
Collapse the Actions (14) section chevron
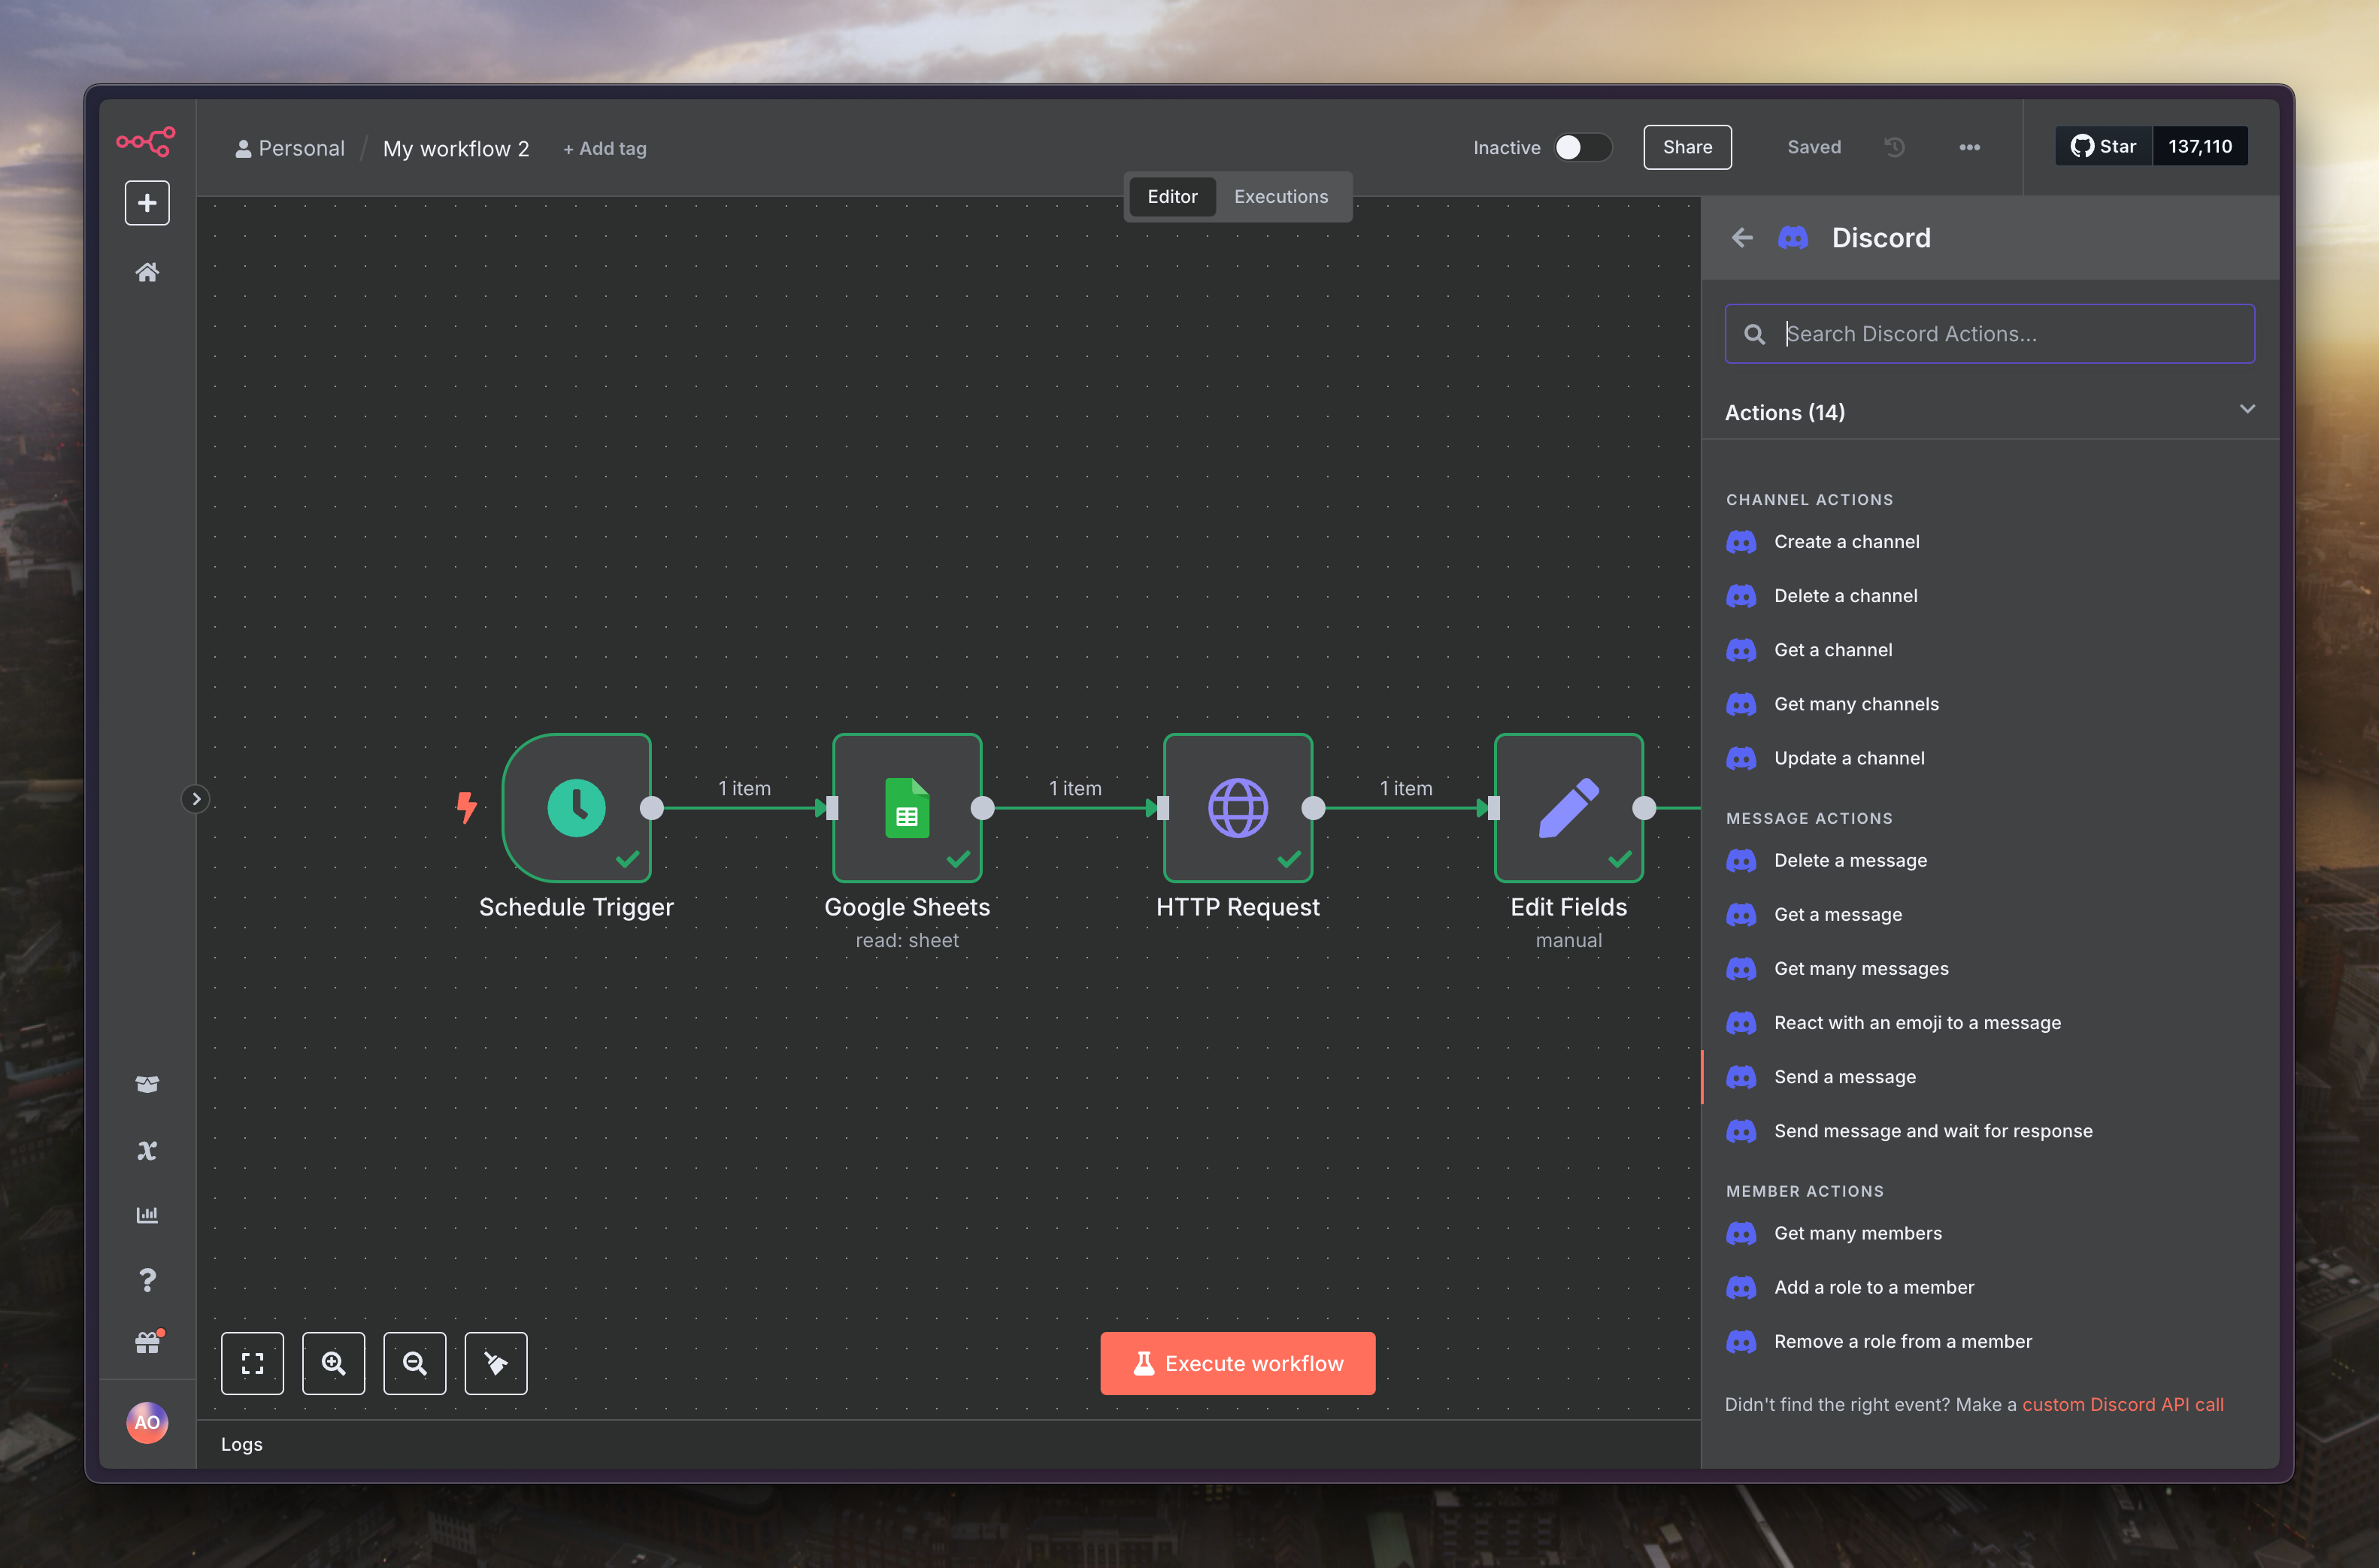[2247, 409]
